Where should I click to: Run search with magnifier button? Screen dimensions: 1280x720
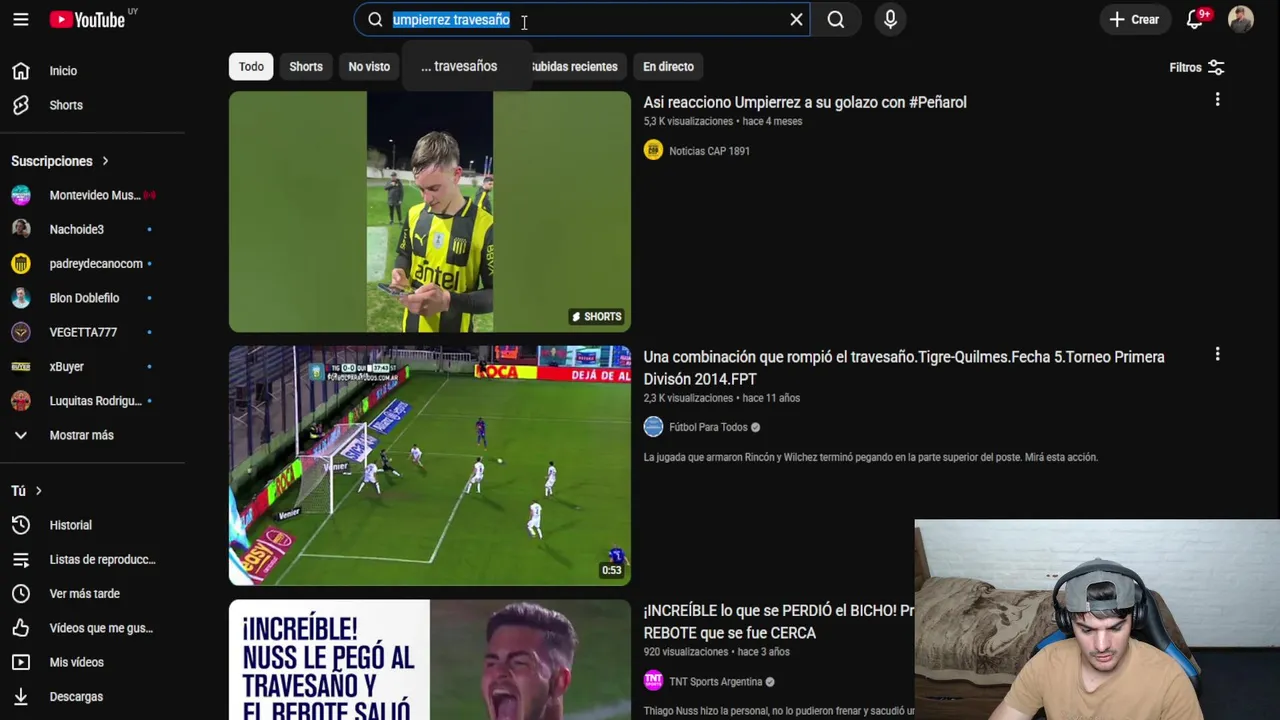[836, 20]
